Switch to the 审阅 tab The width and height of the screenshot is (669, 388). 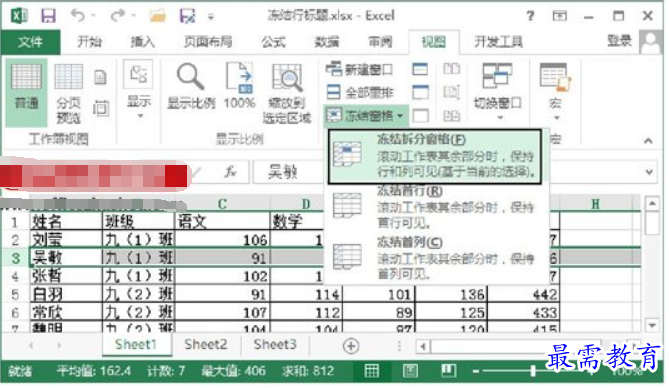click(380, 42)
